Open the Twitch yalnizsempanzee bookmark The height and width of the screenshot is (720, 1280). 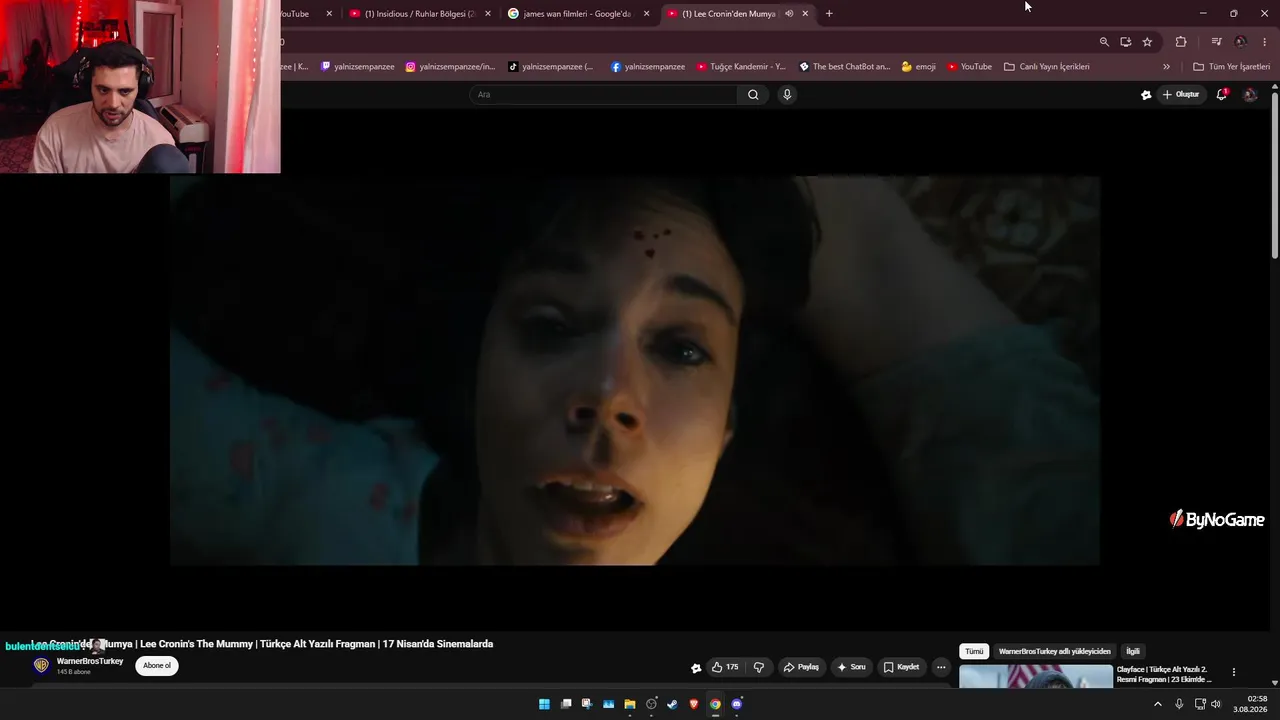pos(357,67)
